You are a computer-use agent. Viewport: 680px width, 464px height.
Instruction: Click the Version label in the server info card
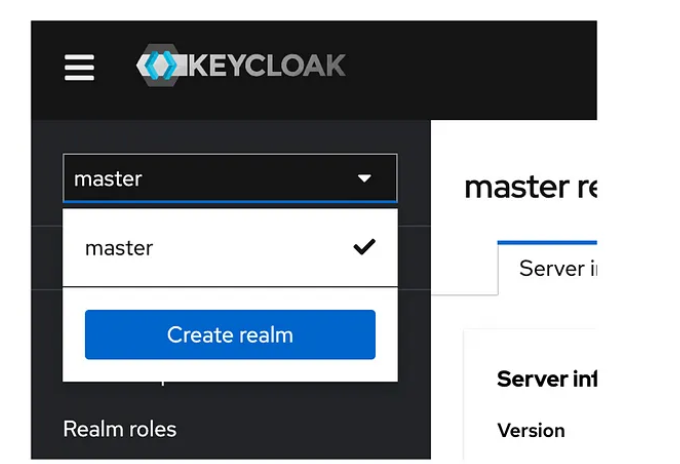[x=531, y=430]
